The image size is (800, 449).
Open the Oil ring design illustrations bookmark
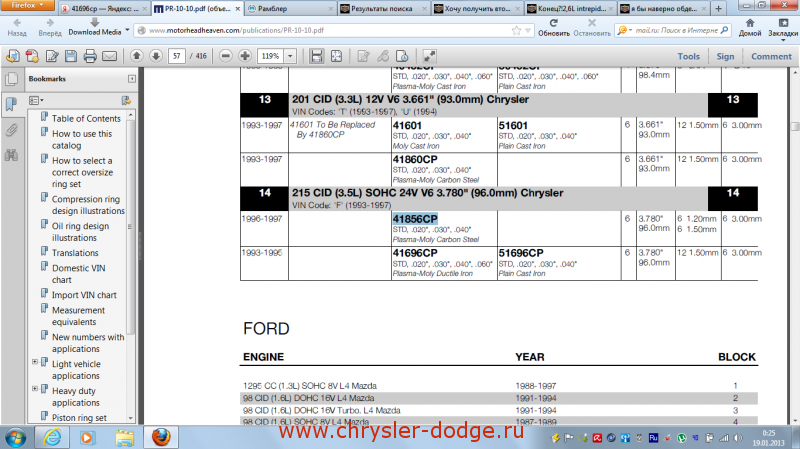[x=80, y=232]
